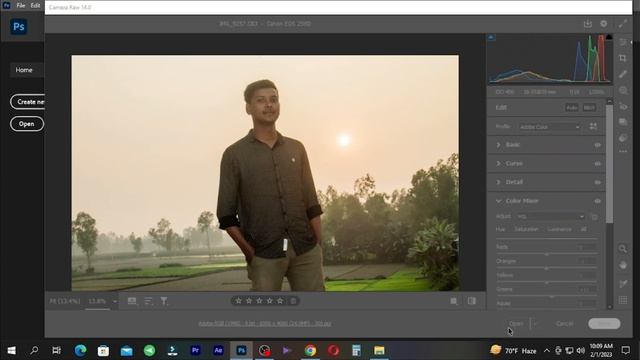Click the Auto button

coord(571,108)
